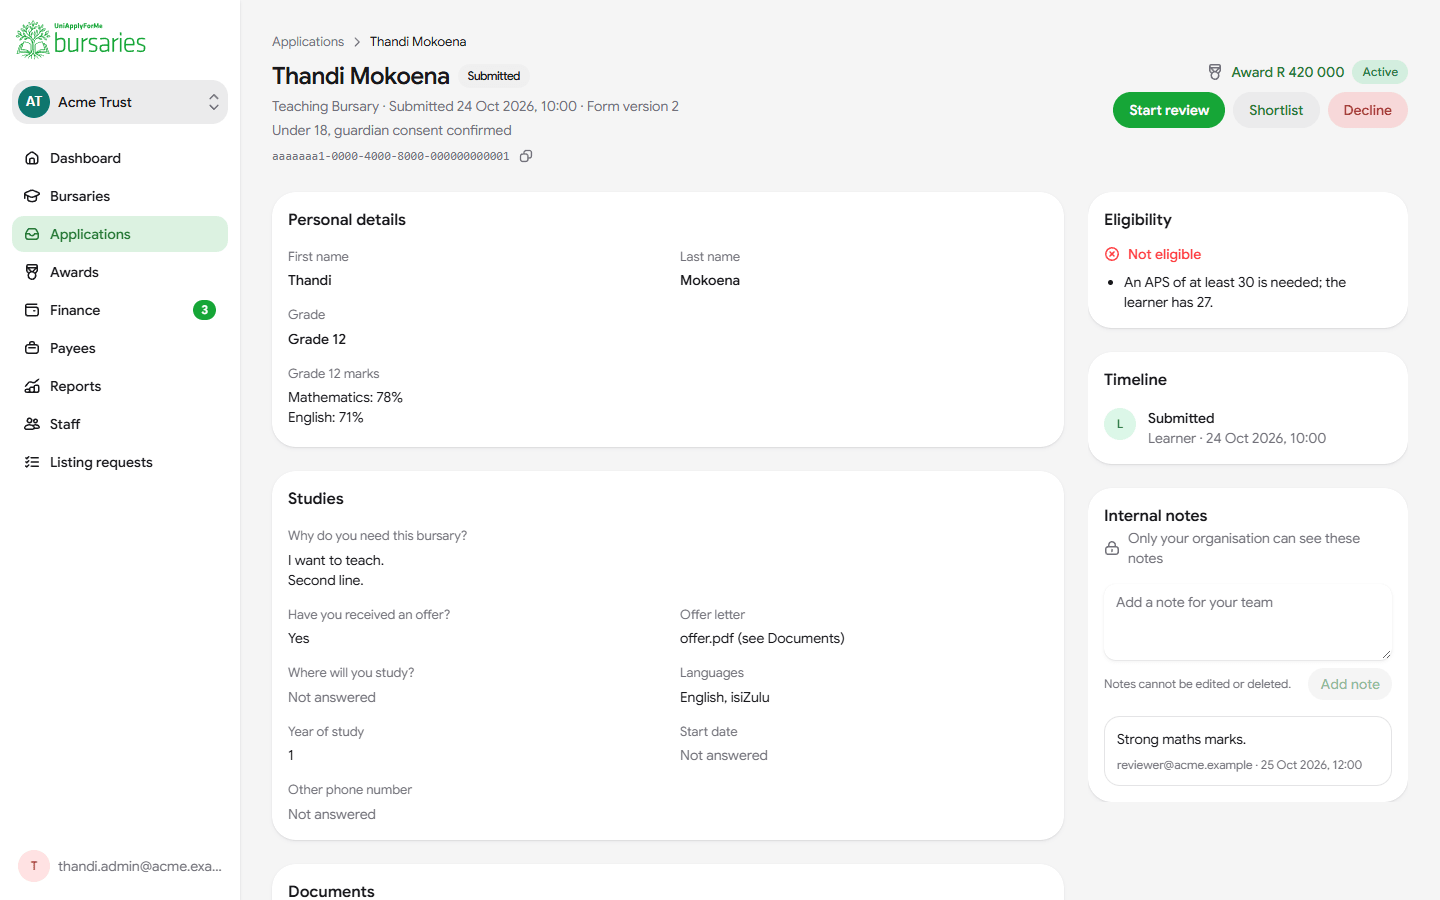Open Payees from the sidebar
Image resolution: width=1440 pixels, height=900 pixels.
coord(120,348)
